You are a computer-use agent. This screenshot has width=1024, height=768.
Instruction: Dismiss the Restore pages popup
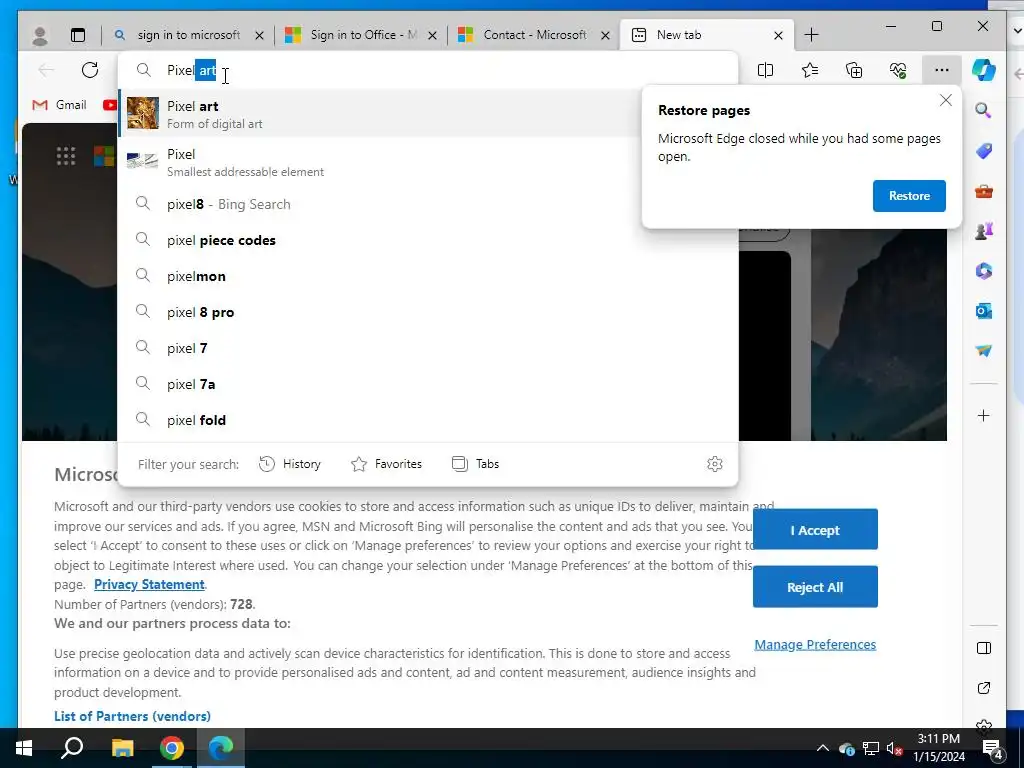946,101
